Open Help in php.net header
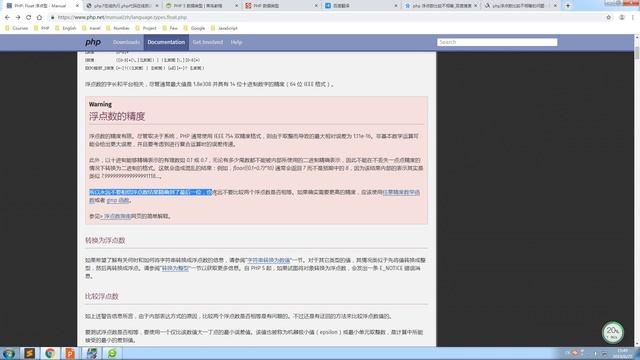 point(236,42)
